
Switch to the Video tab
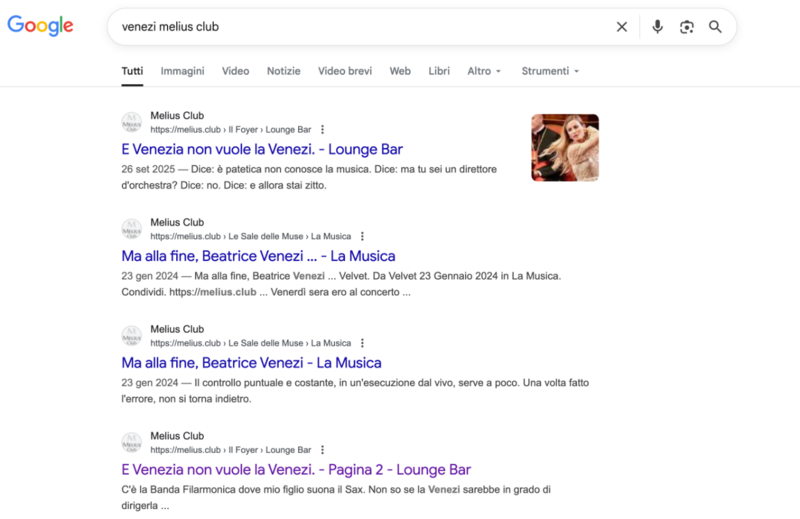click(x=235, y=71)
